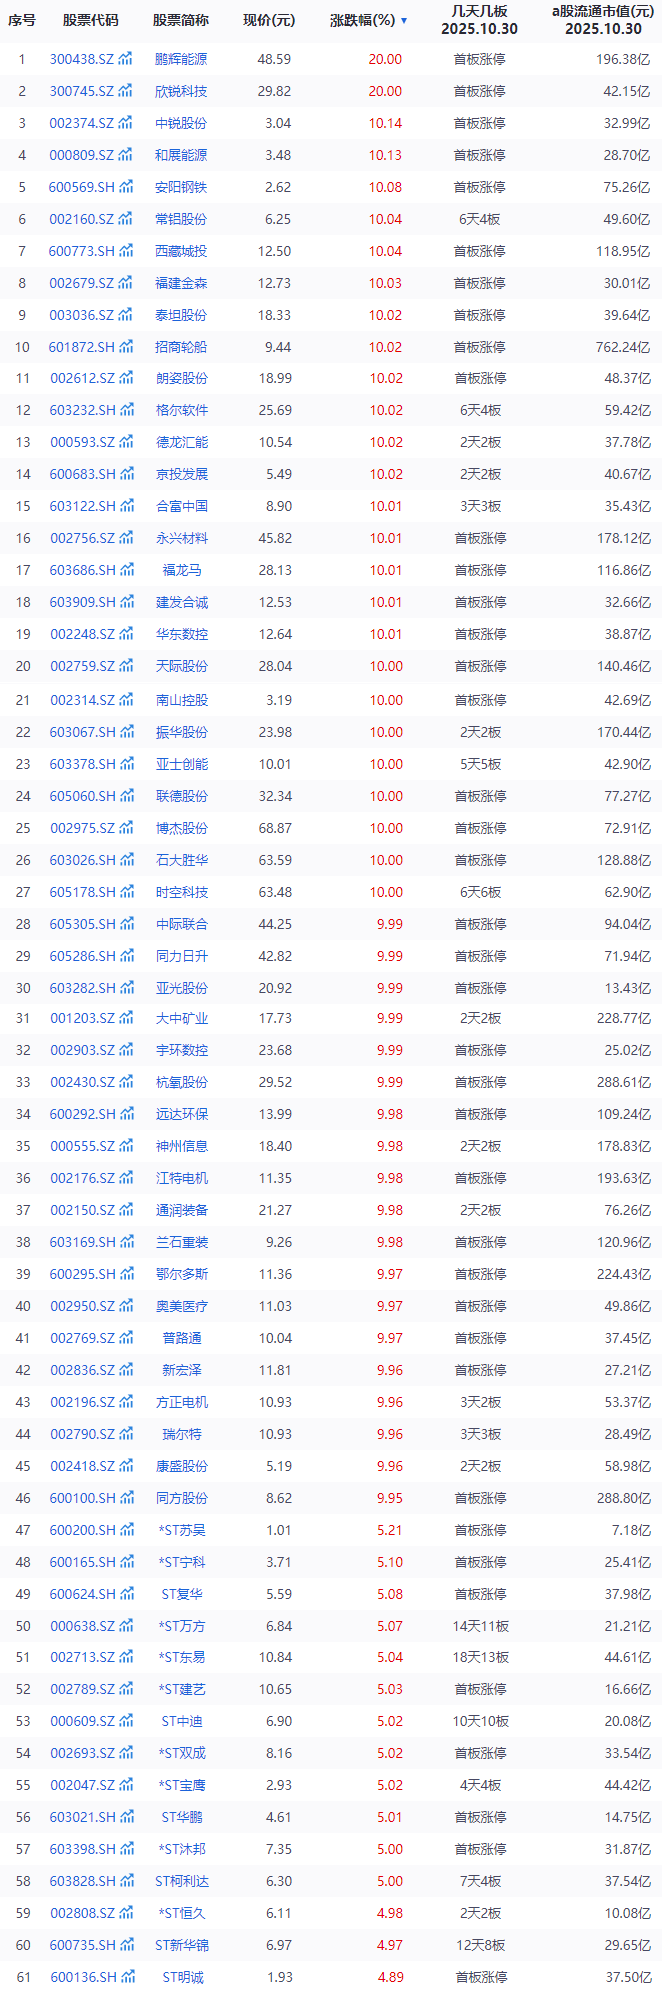The image size is (662, 1994).
Task: Click the chart icon beside 300438.SZ
Action: (126, 59)
